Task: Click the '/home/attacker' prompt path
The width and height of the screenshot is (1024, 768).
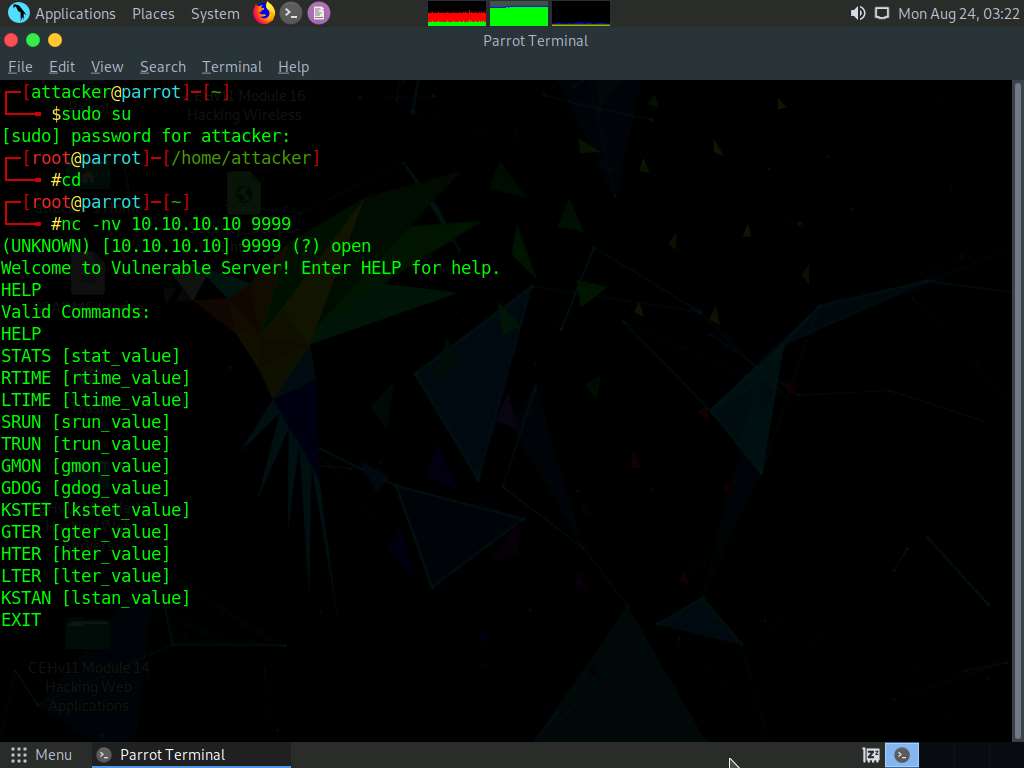Action: (242, 158)
